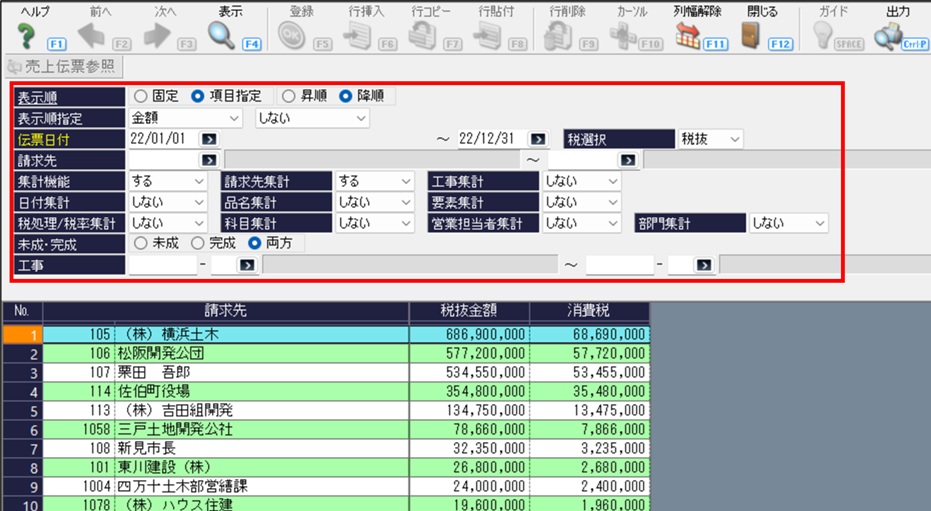Open the 請求先 start lookup arrow icon
Image resolution: width=931 pixels, height=511 pixels.
(210, 160)
